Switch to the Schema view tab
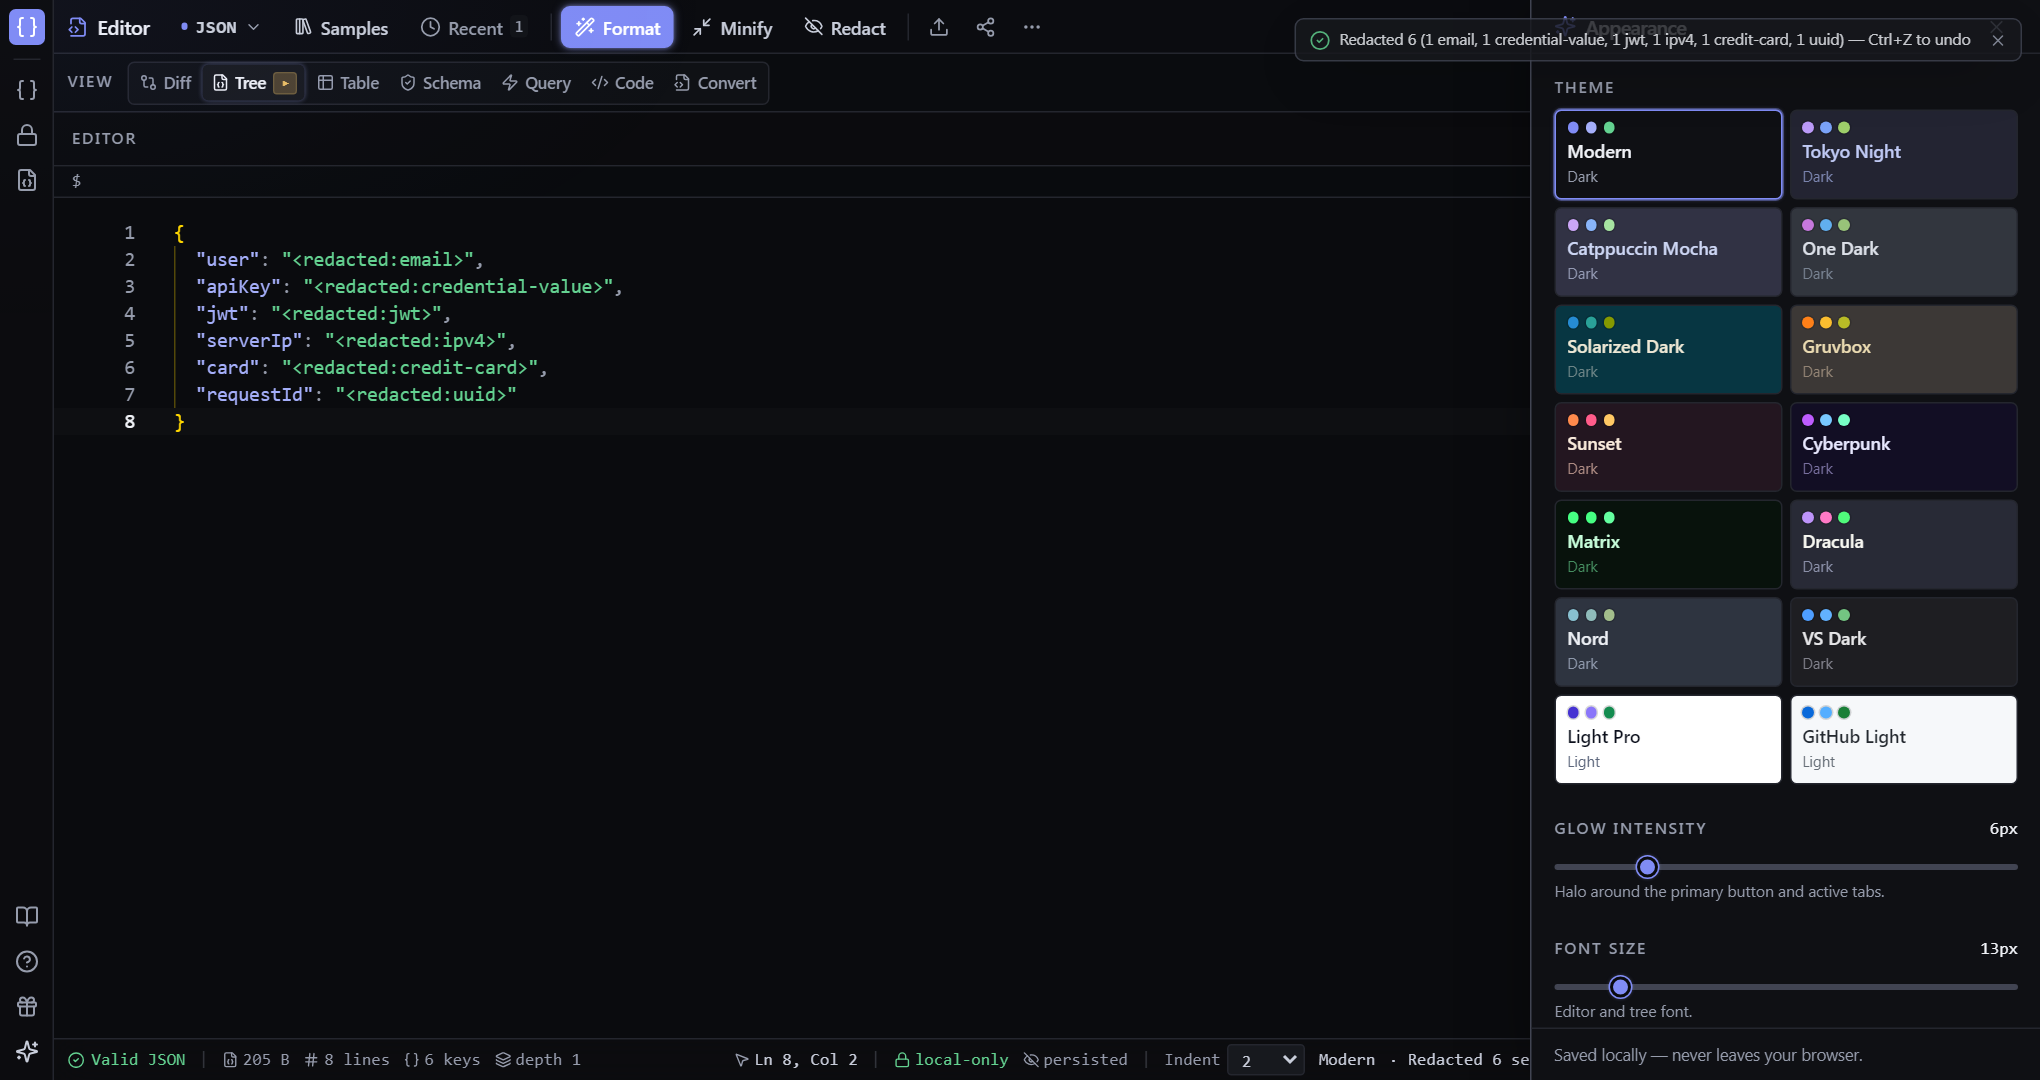 tap(440, 83)
